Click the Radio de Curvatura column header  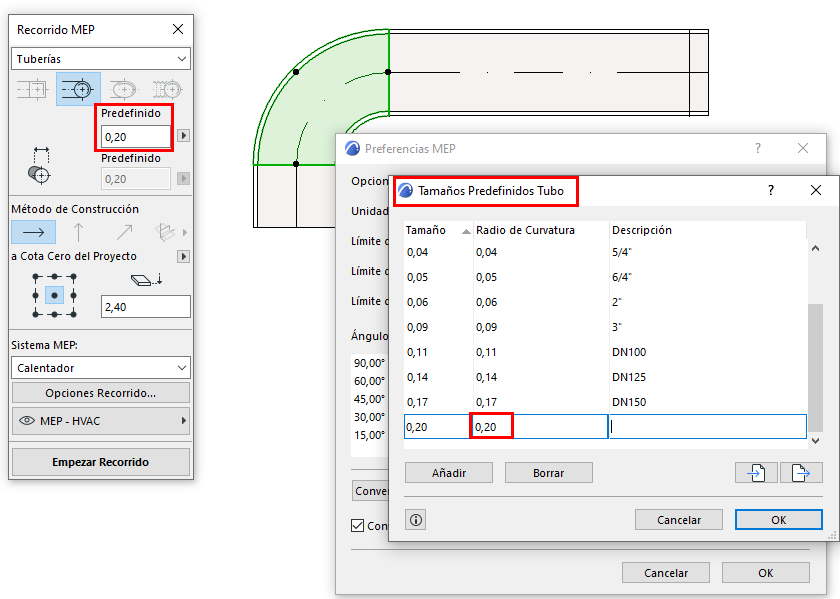coord(541,230)
